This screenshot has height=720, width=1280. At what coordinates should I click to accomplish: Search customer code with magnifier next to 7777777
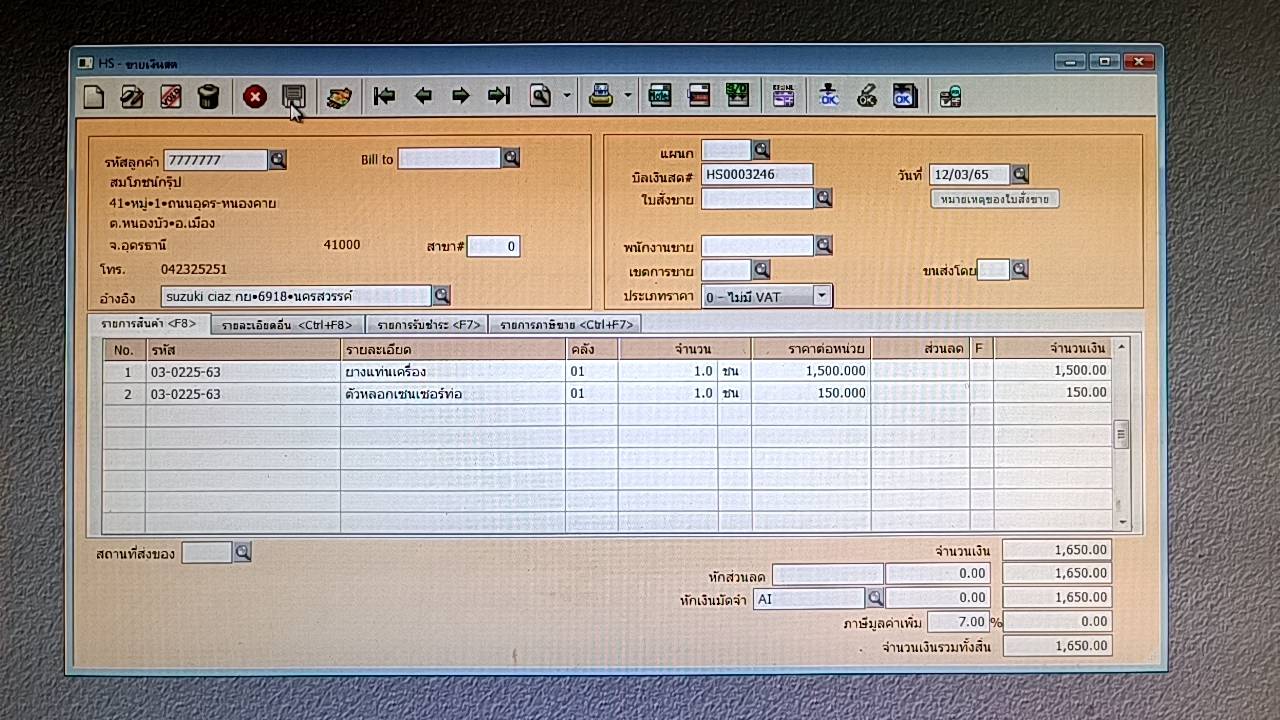point(278,159)
